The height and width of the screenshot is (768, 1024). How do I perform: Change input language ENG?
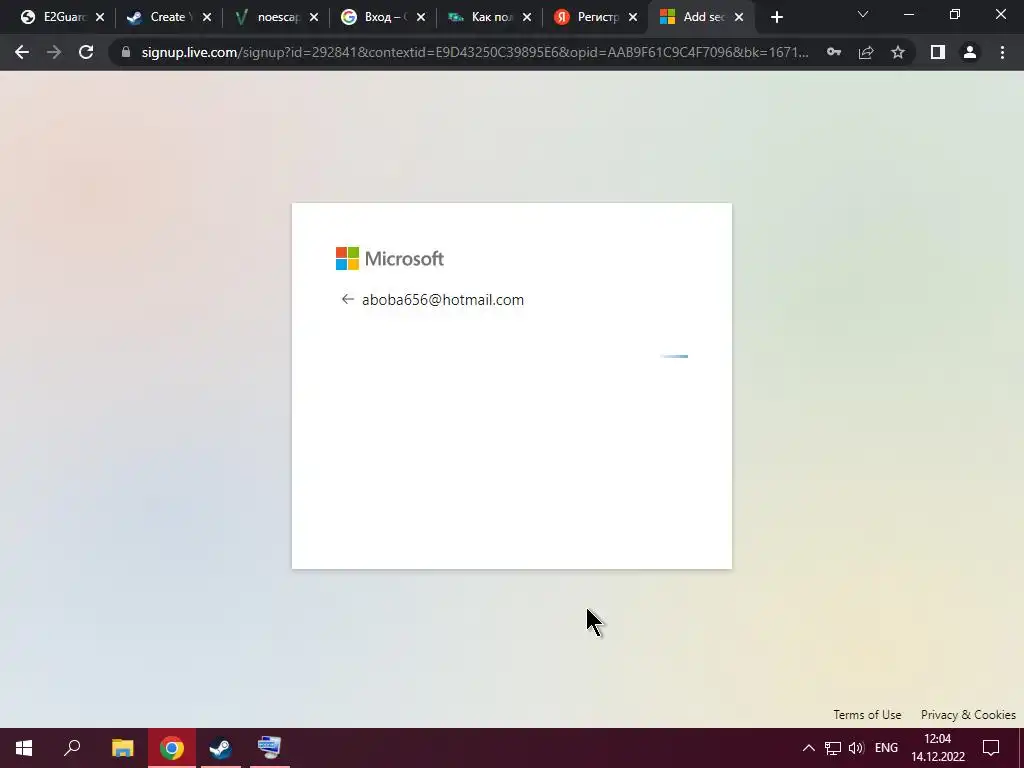point(886,748)
